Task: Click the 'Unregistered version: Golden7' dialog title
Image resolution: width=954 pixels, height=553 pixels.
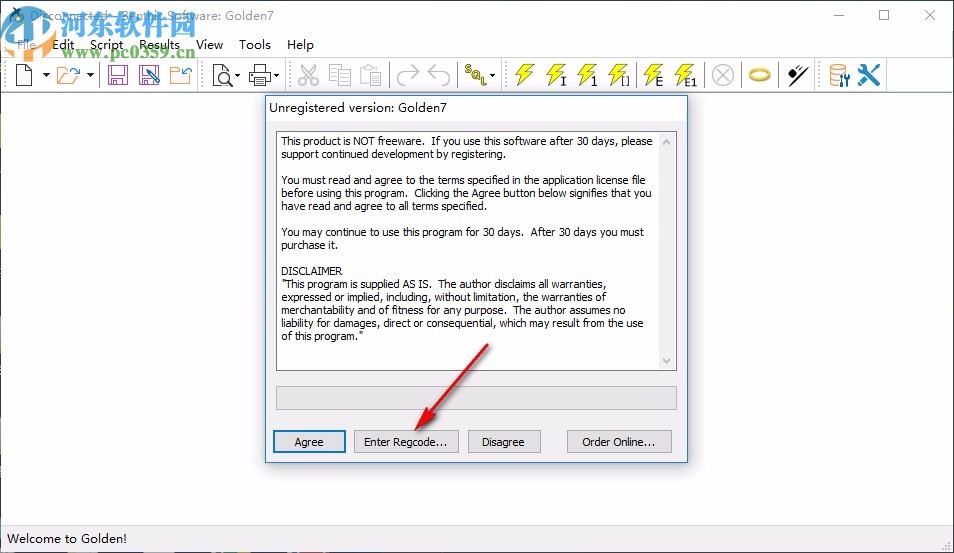Action: click(358, 108)
